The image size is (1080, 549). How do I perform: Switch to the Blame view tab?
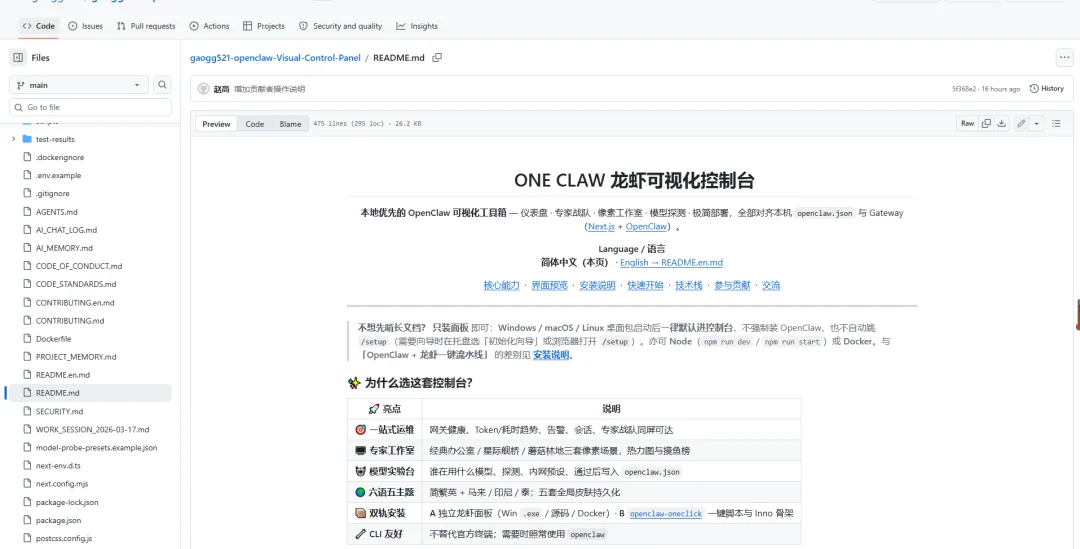pyautogui.click(x=290, y=124)
